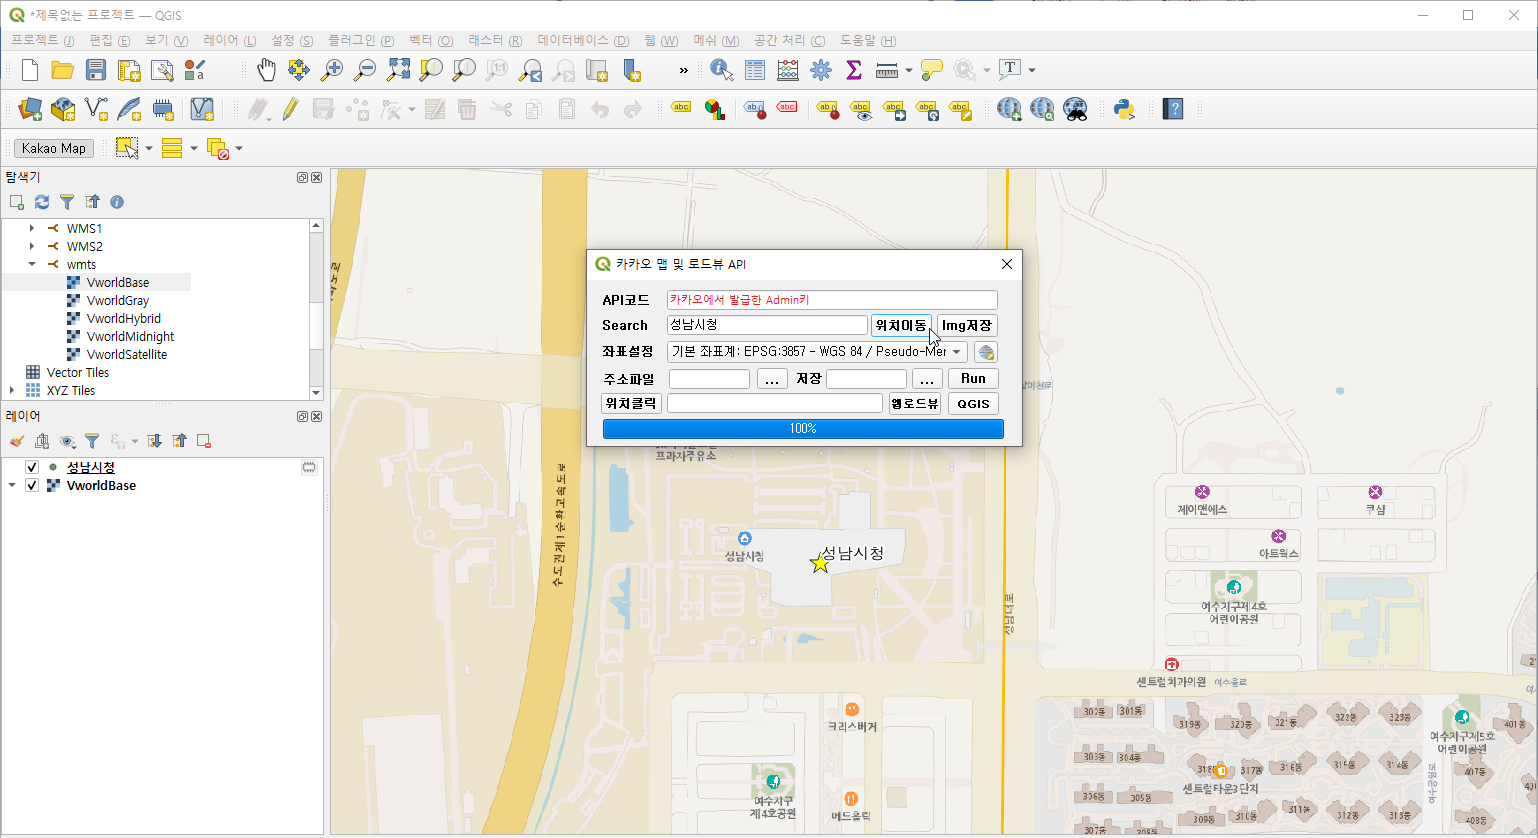The width and height of the screenshot is (1538, 838).
Task: Select VworldMidnight in browser tree
Action: [130, 336]
